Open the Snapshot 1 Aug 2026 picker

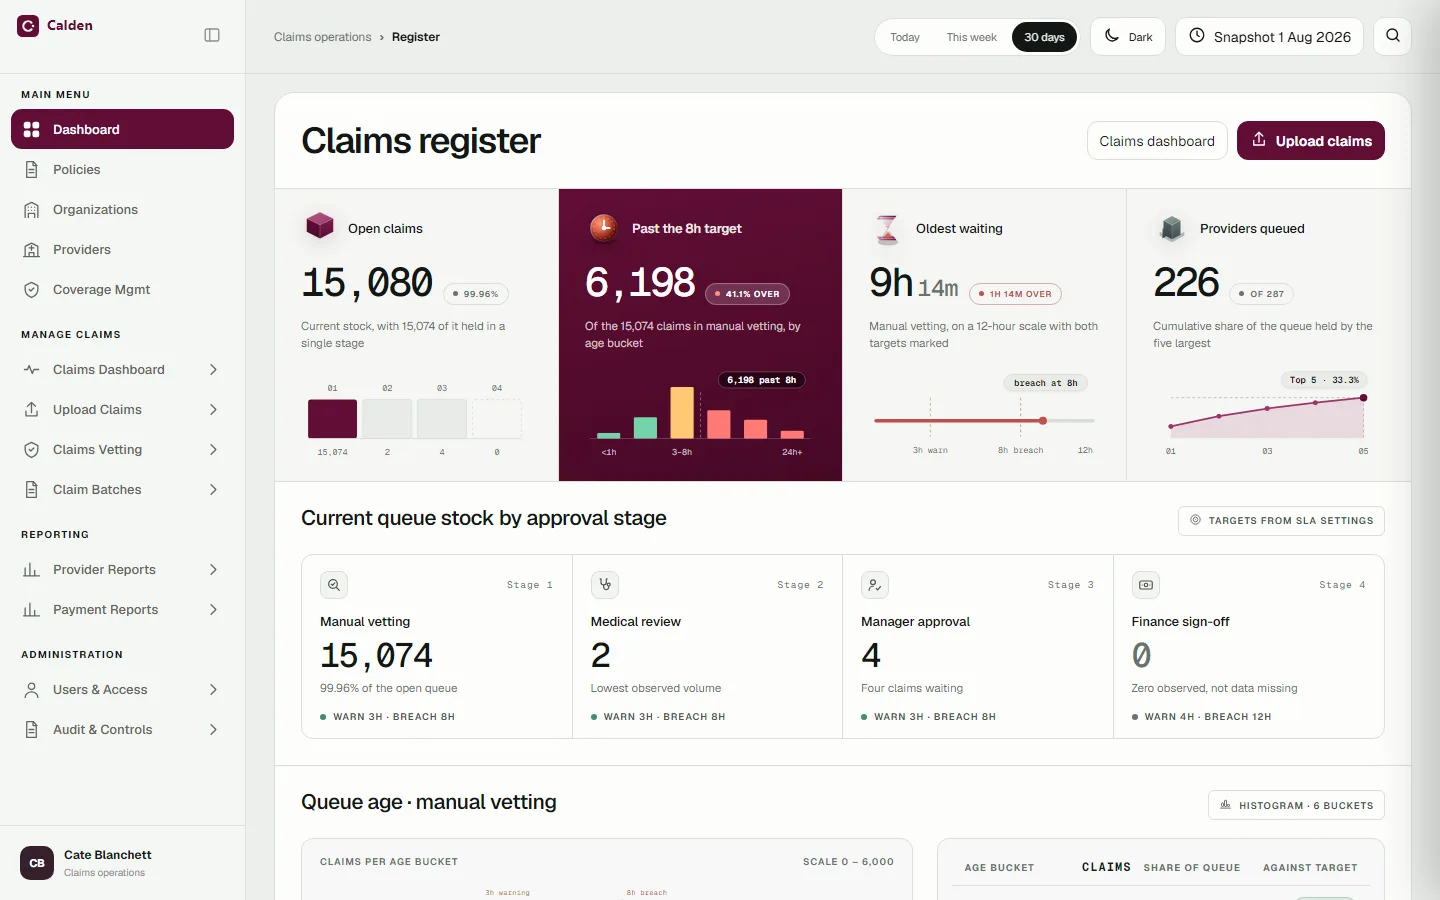tap(1270, 37)
